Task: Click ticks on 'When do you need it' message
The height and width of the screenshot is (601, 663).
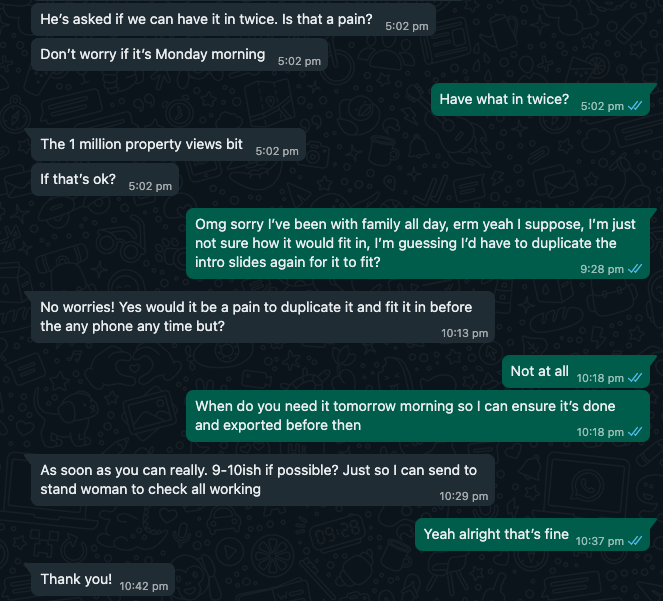Action: (635, 432)
